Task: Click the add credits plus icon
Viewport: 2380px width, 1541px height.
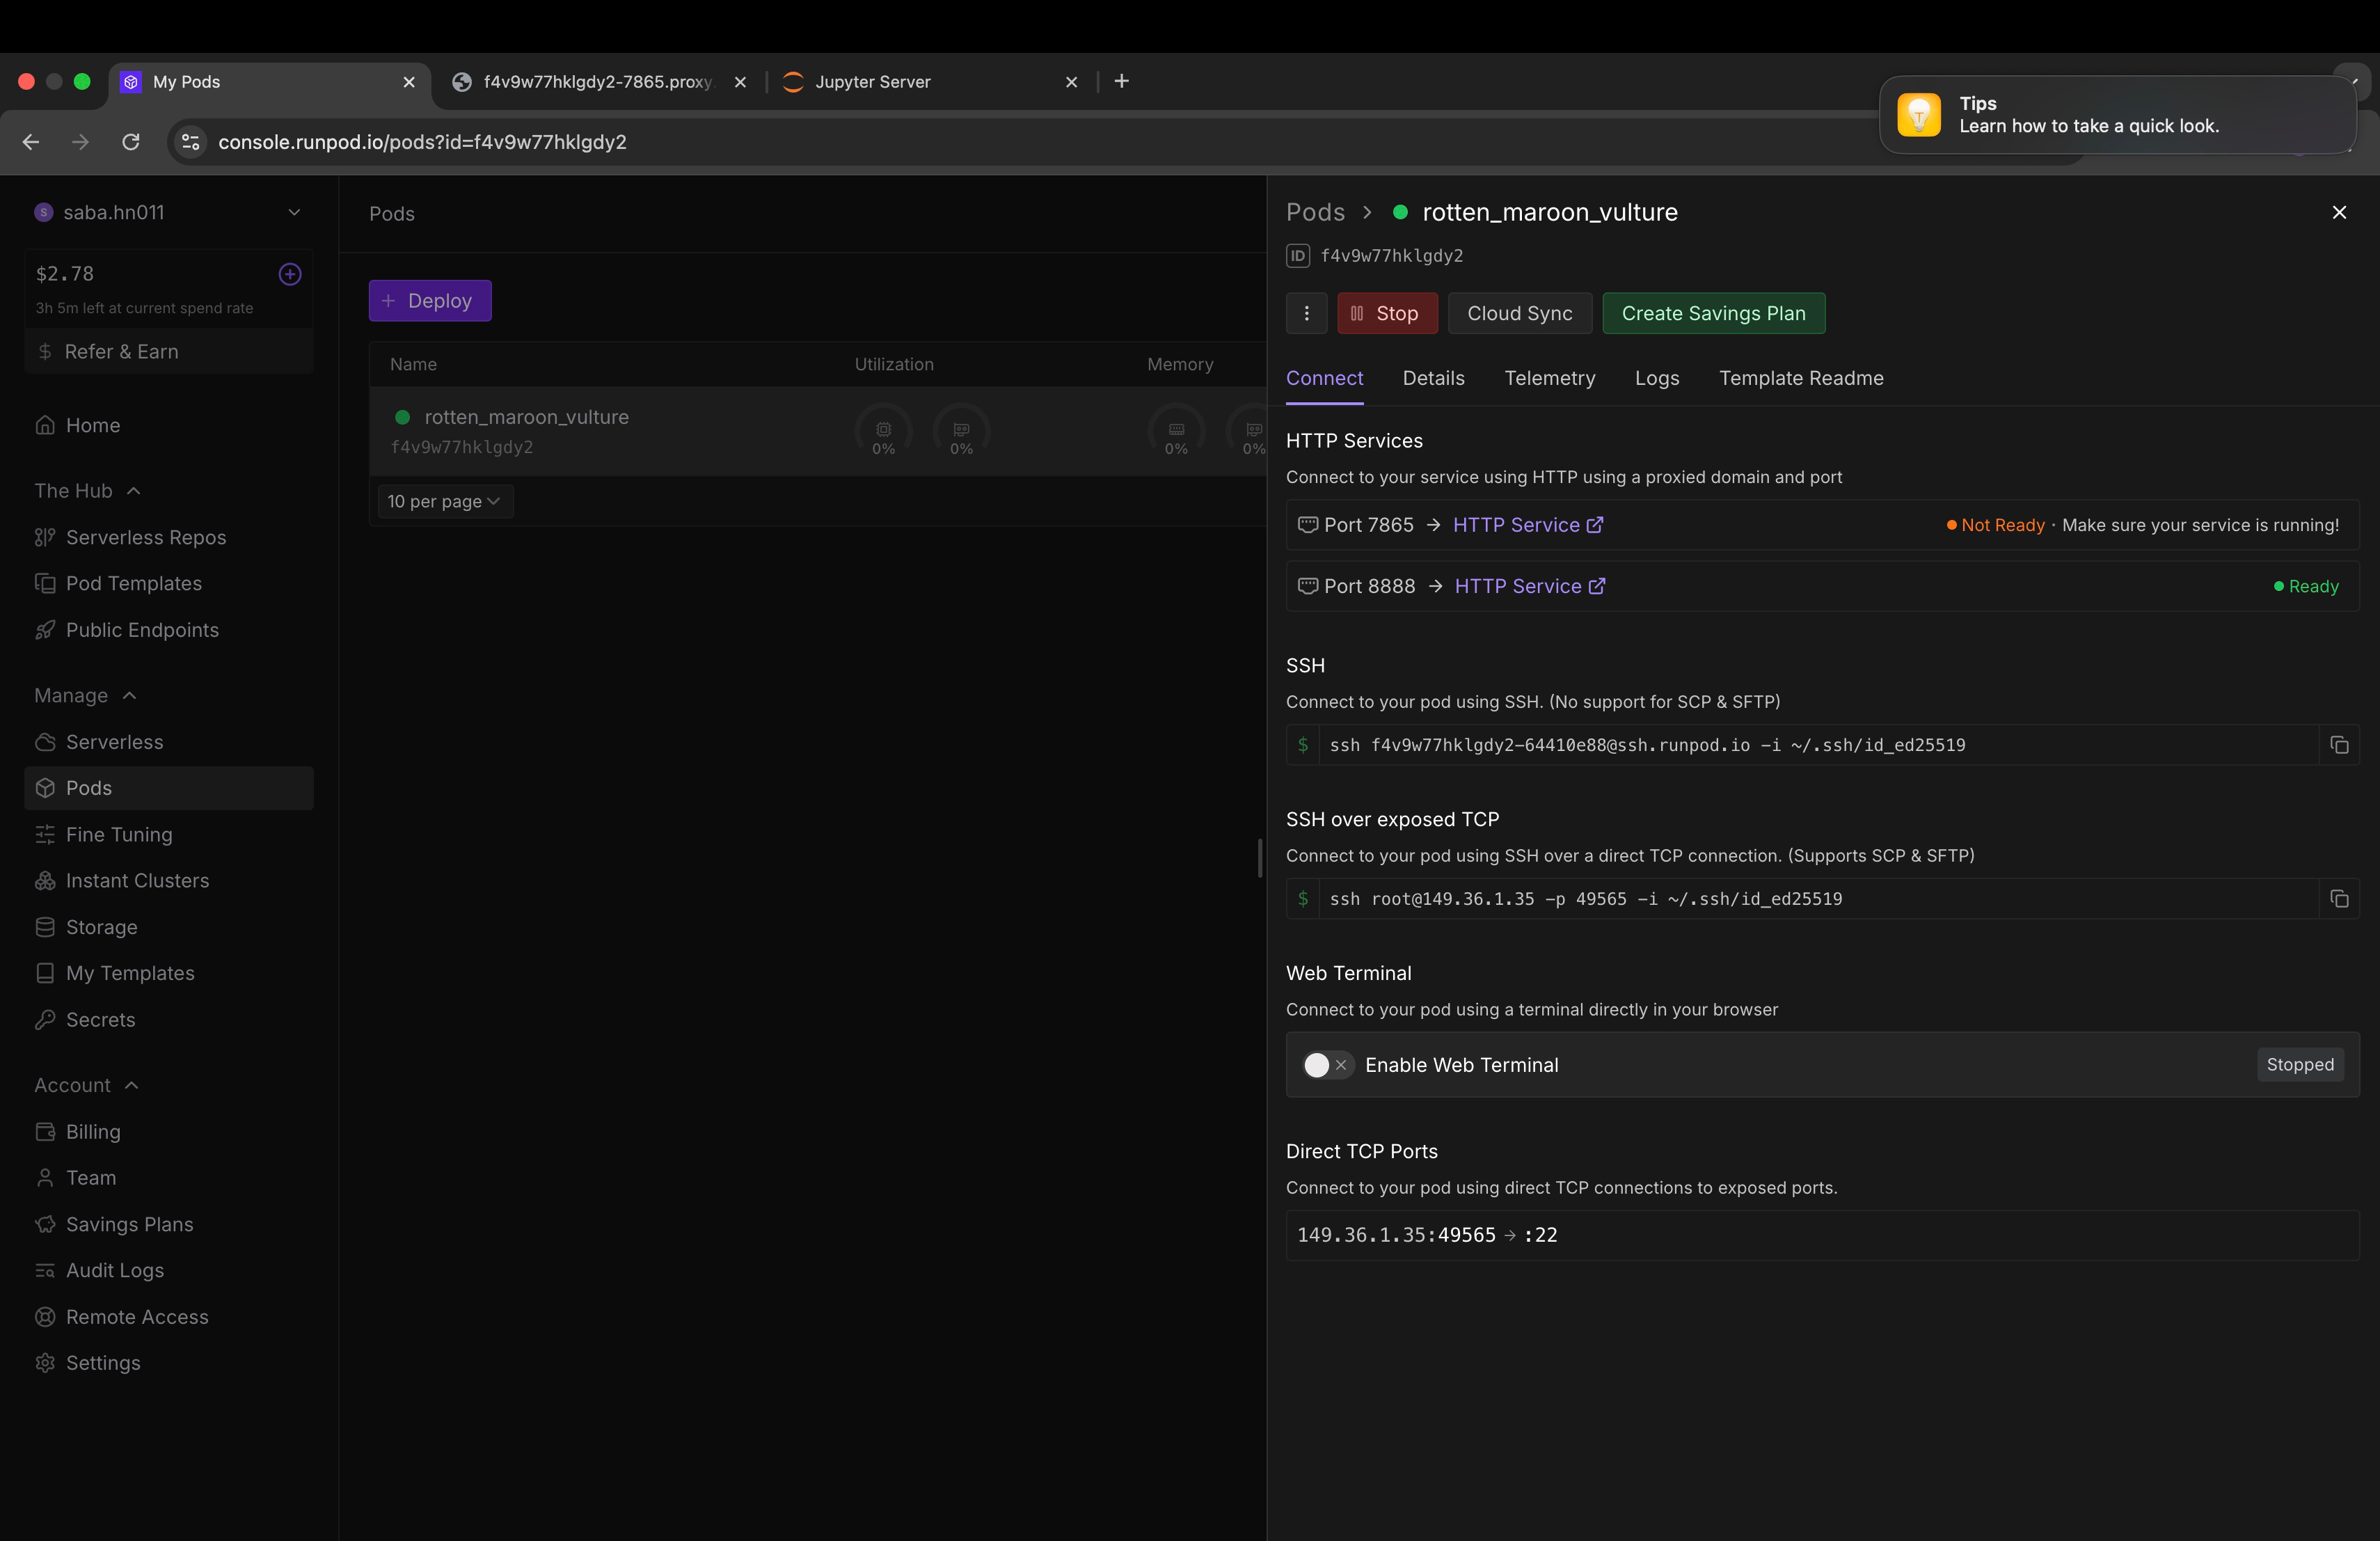Action: point(290,274)
